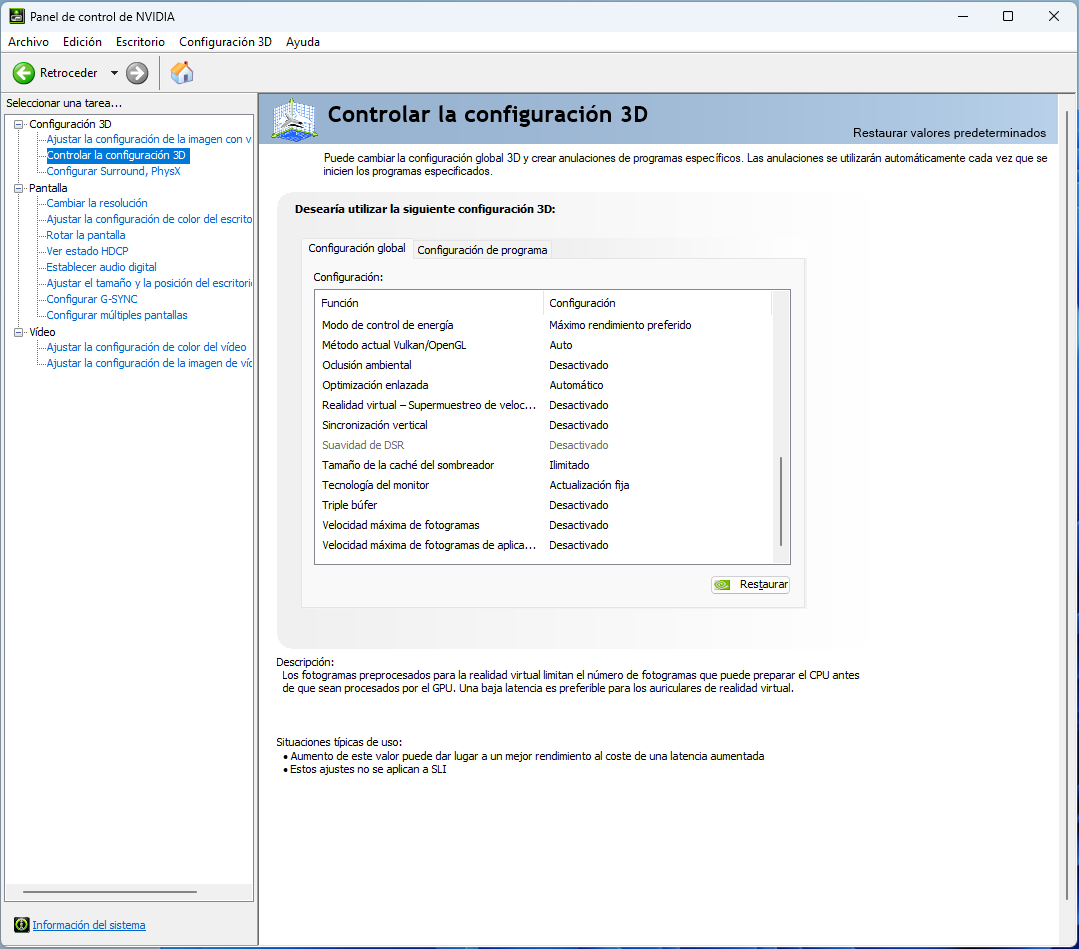Select the Oclusión ambiental setting
Image resolution: width=1079 pixels, height=949 pixels.
coord(544,365)
